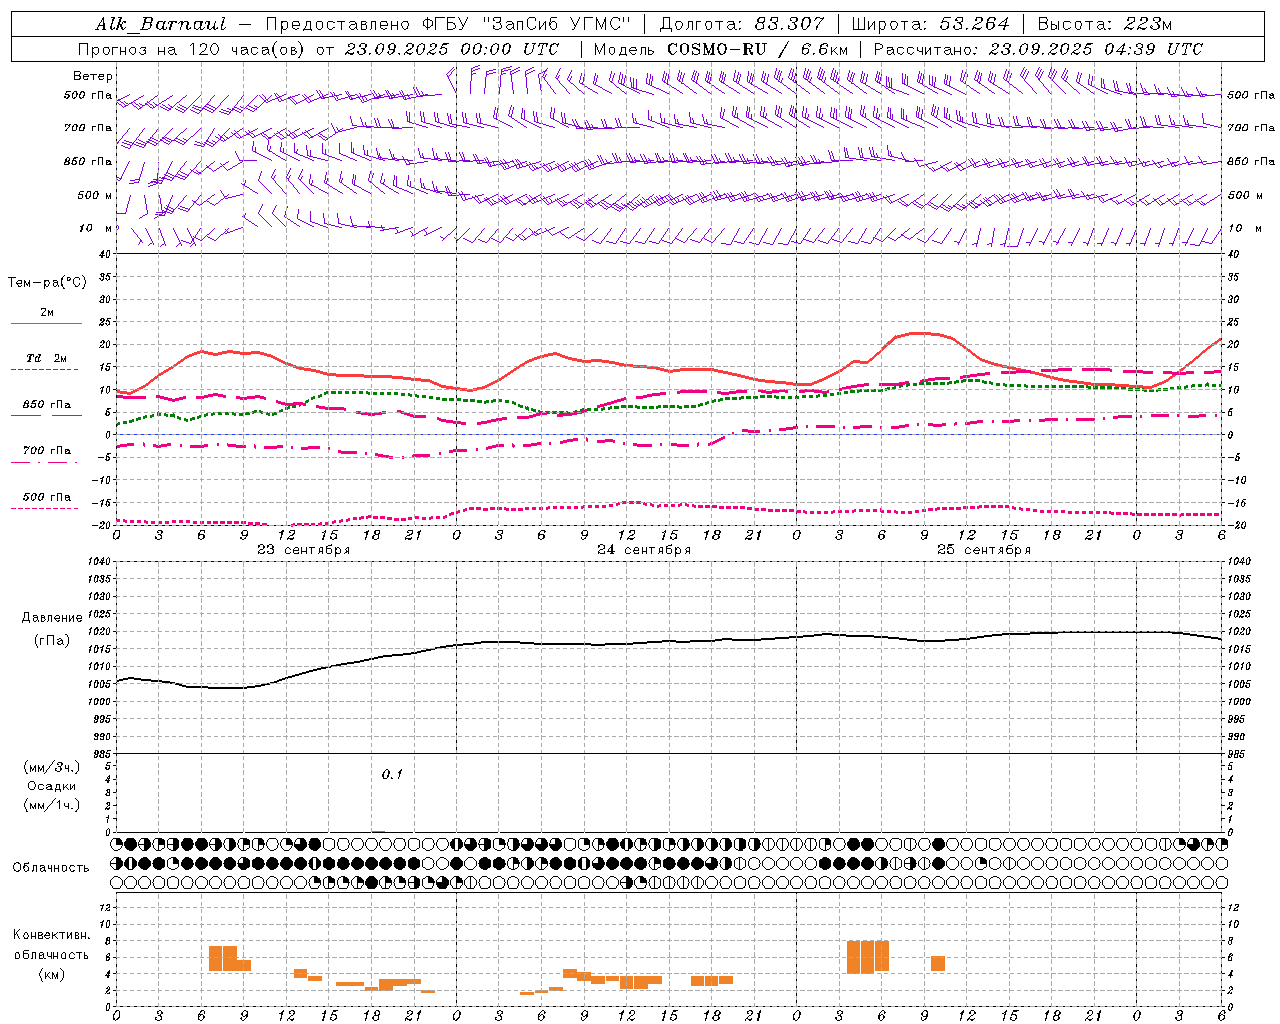The image size is (1280, 1024).
Task: Click the Долгота: 83.307 value
Action: (x=742, y=24)
